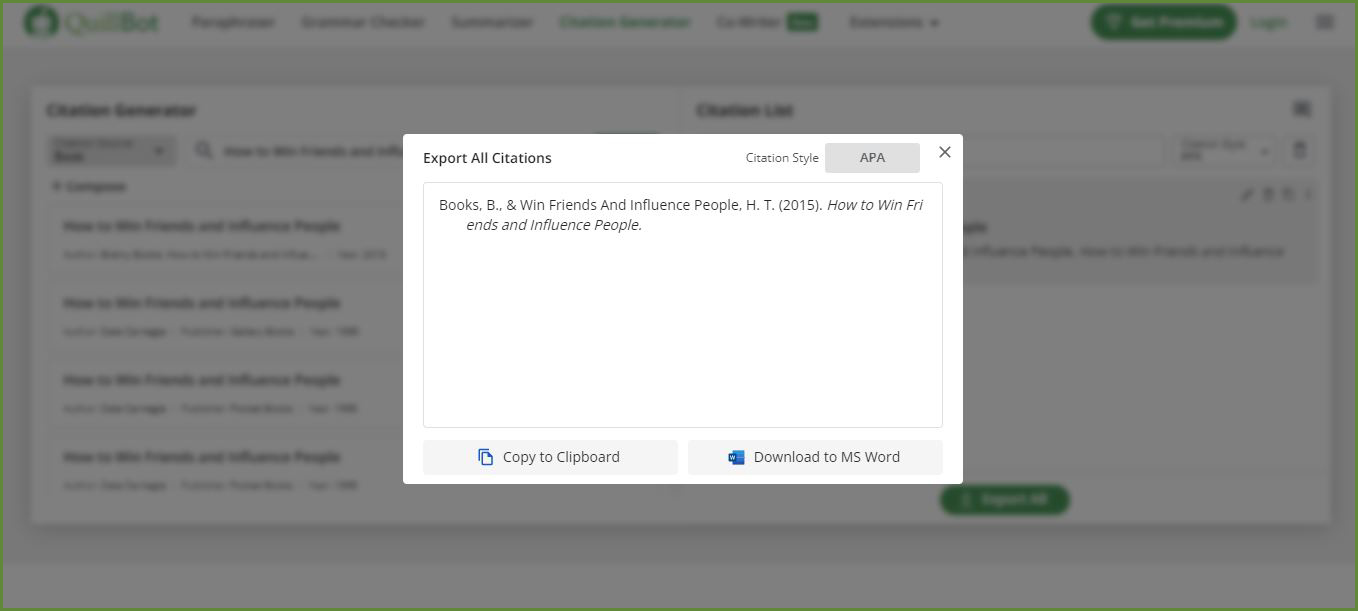Open the Paraphraser page from navigation
Viewport: 1358px width, 611px height.
pos(233,22)
